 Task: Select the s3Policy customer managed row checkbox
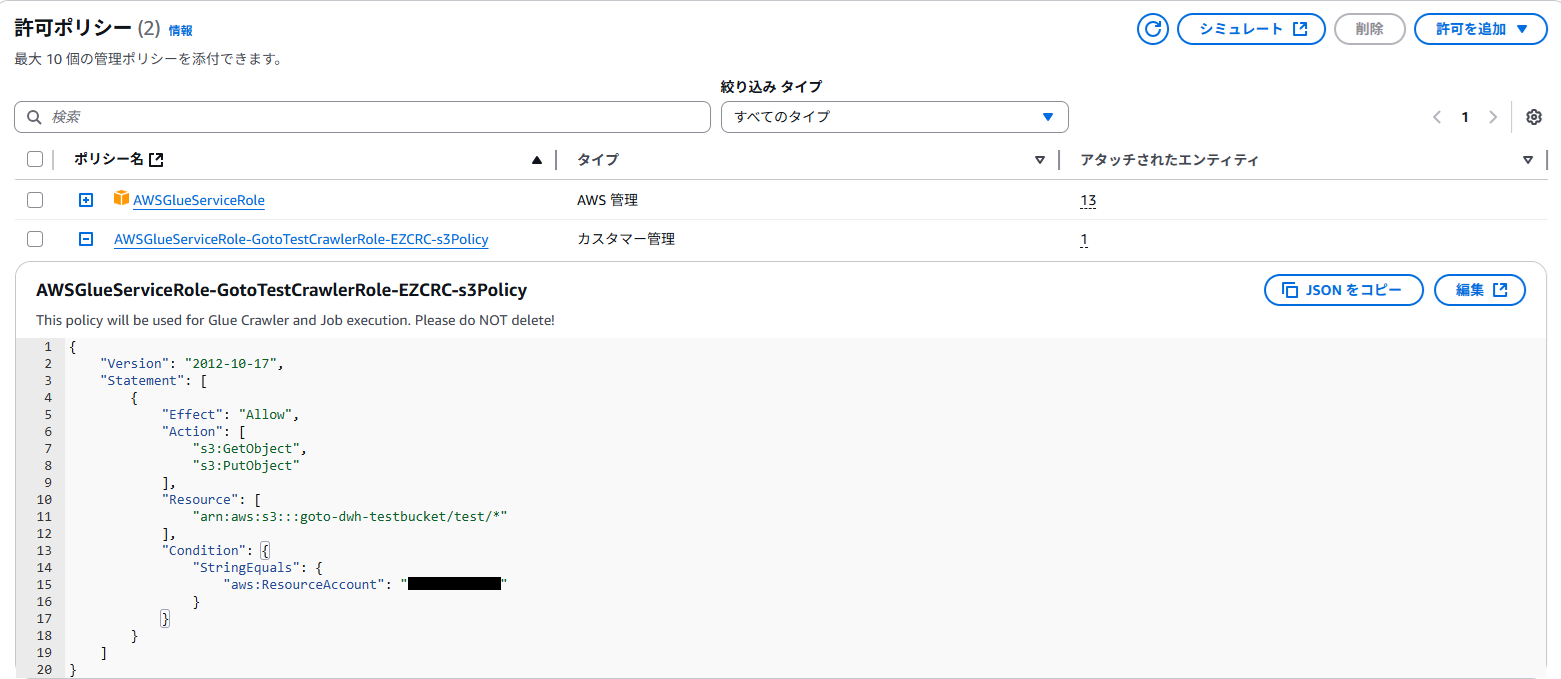[35, 239]
